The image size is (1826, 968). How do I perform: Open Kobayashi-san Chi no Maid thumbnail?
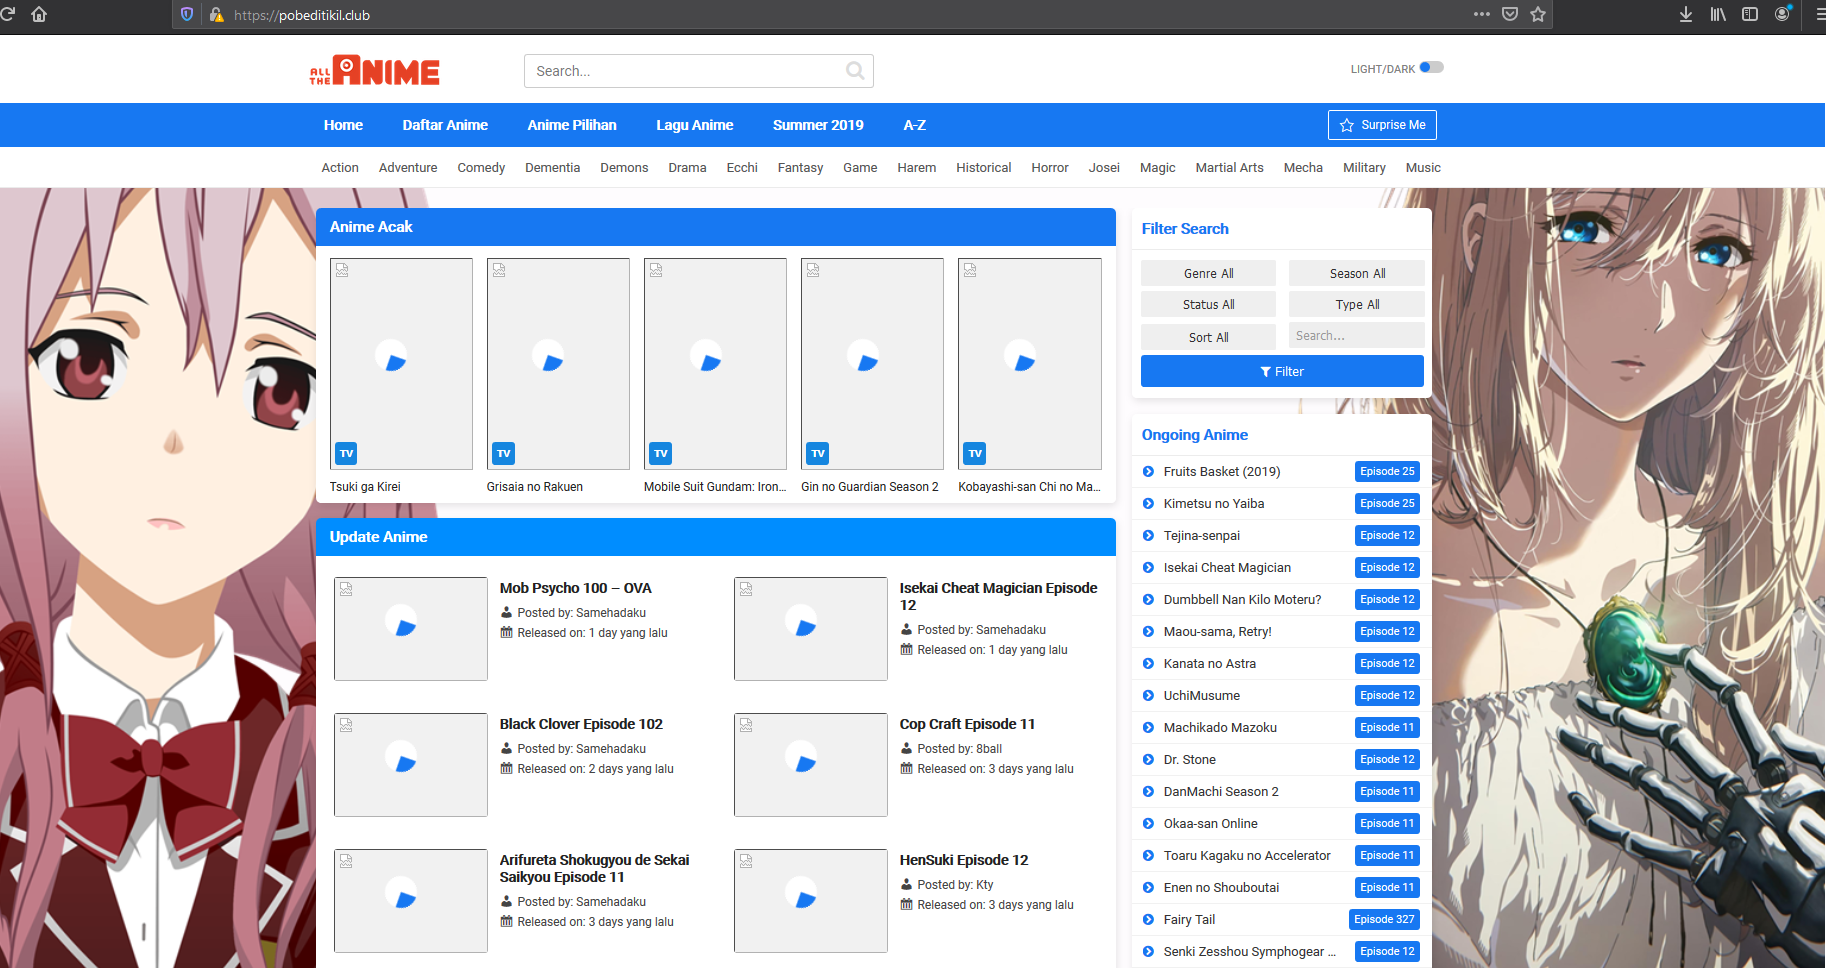tap(1030, 364)
